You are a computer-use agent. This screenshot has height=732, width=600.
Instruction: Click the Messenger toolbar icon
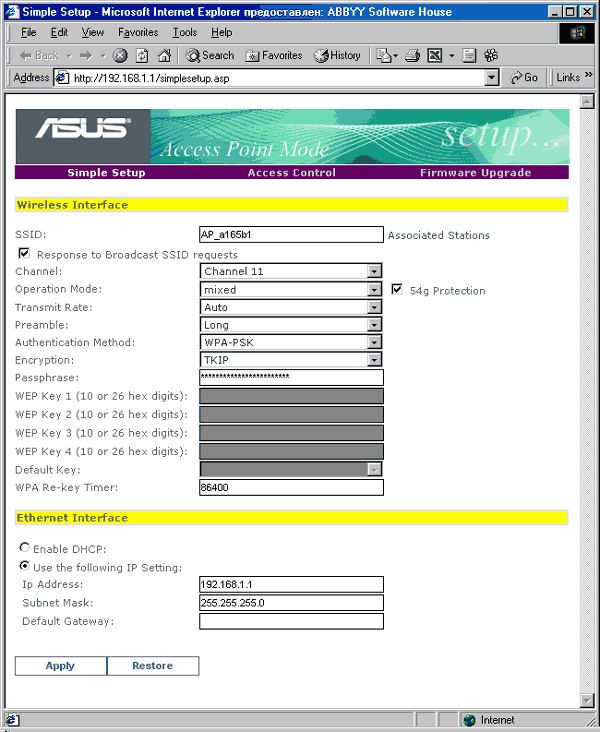[x=491, y=56]
